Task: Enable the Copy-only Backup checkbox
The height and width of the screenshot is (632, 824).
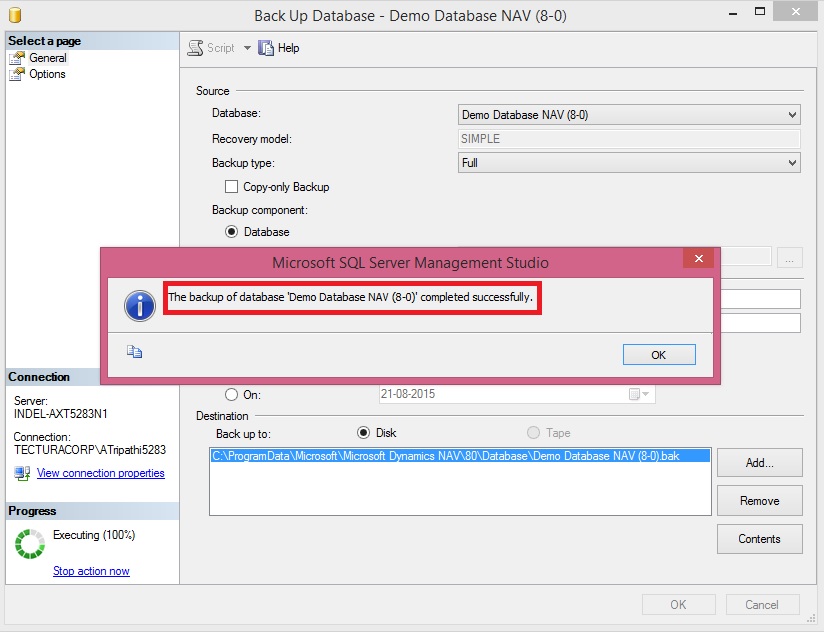Action: (x=232, y=187)
